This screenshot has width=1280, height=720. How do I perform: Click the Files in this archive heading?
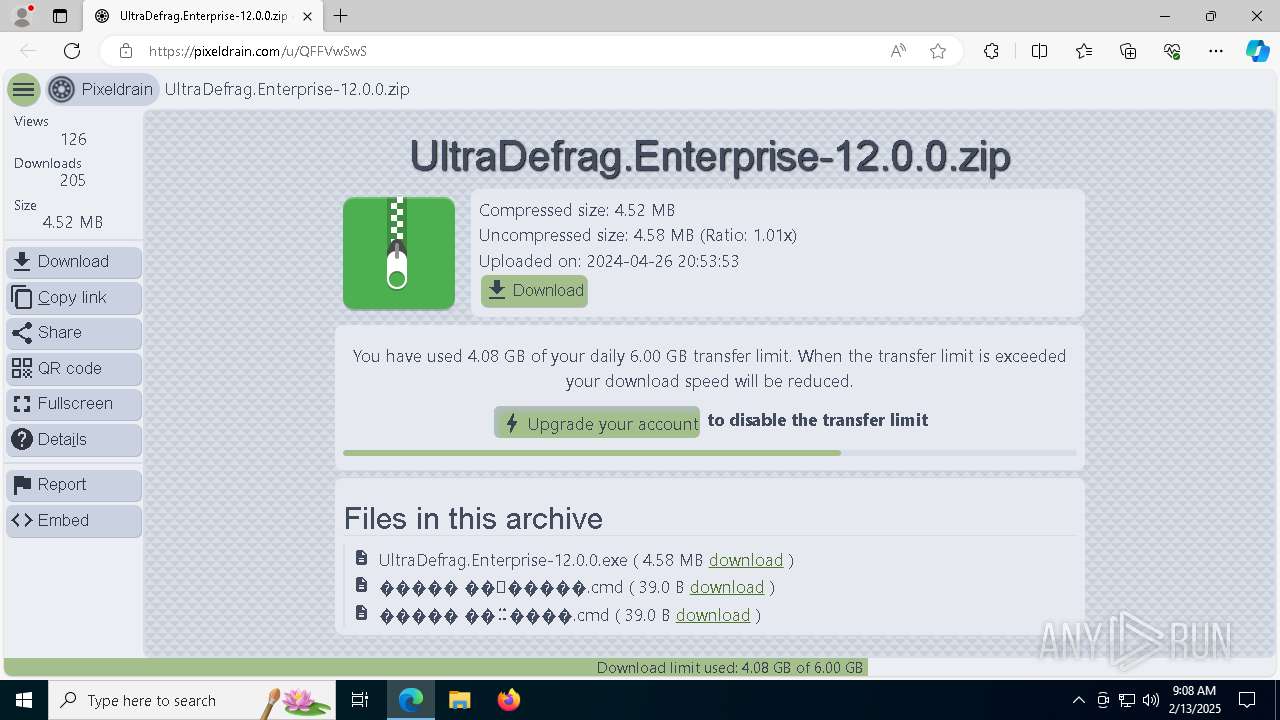coord(473,518)
